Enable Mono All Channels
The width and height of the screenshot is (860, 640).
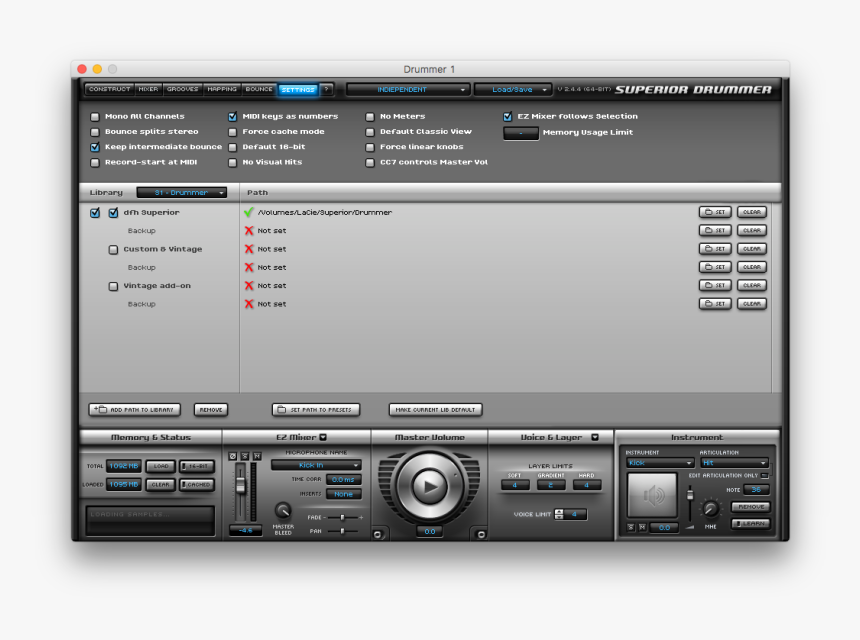point(93,115)
